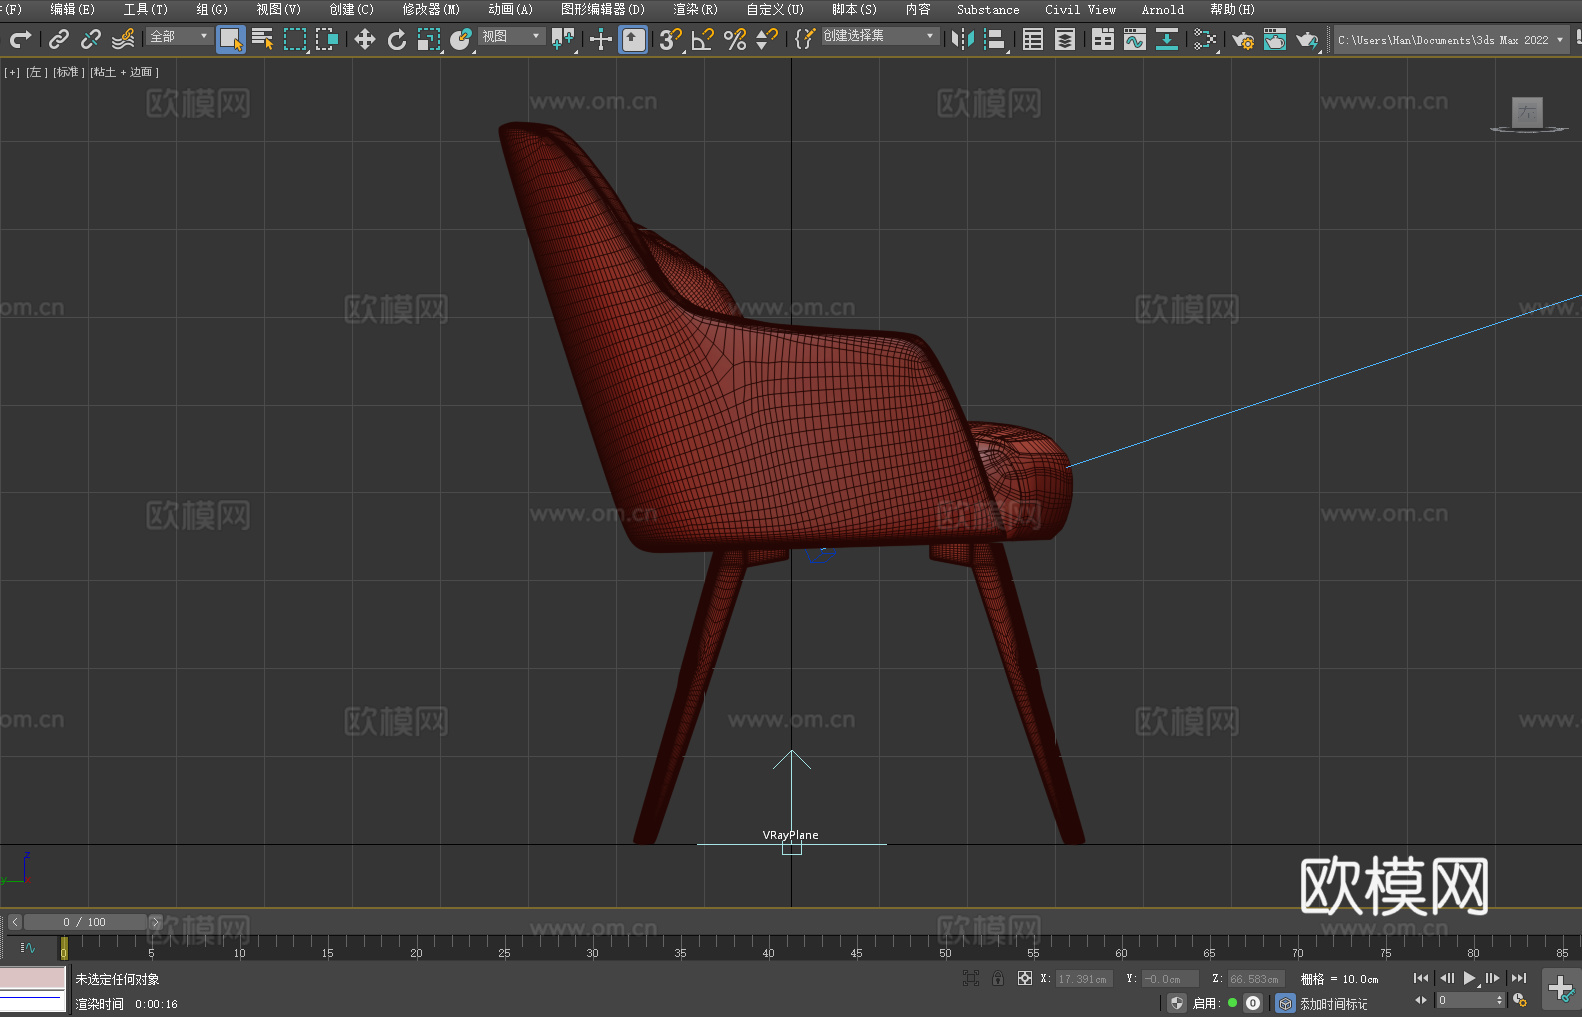Click the download-arrow icon after Curve Editor
The image size is (1582, 1017).
click(x=1167, y=39)
